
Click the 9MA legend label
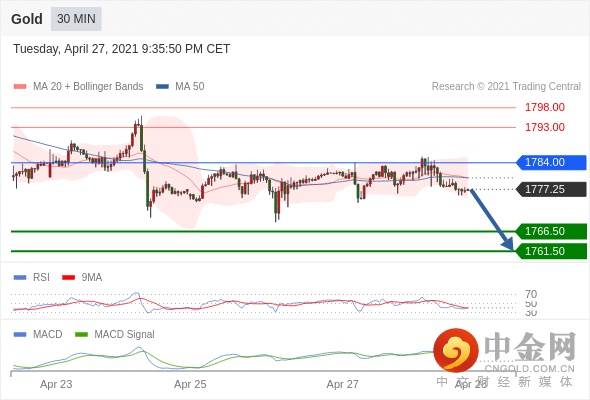point(92,278)
